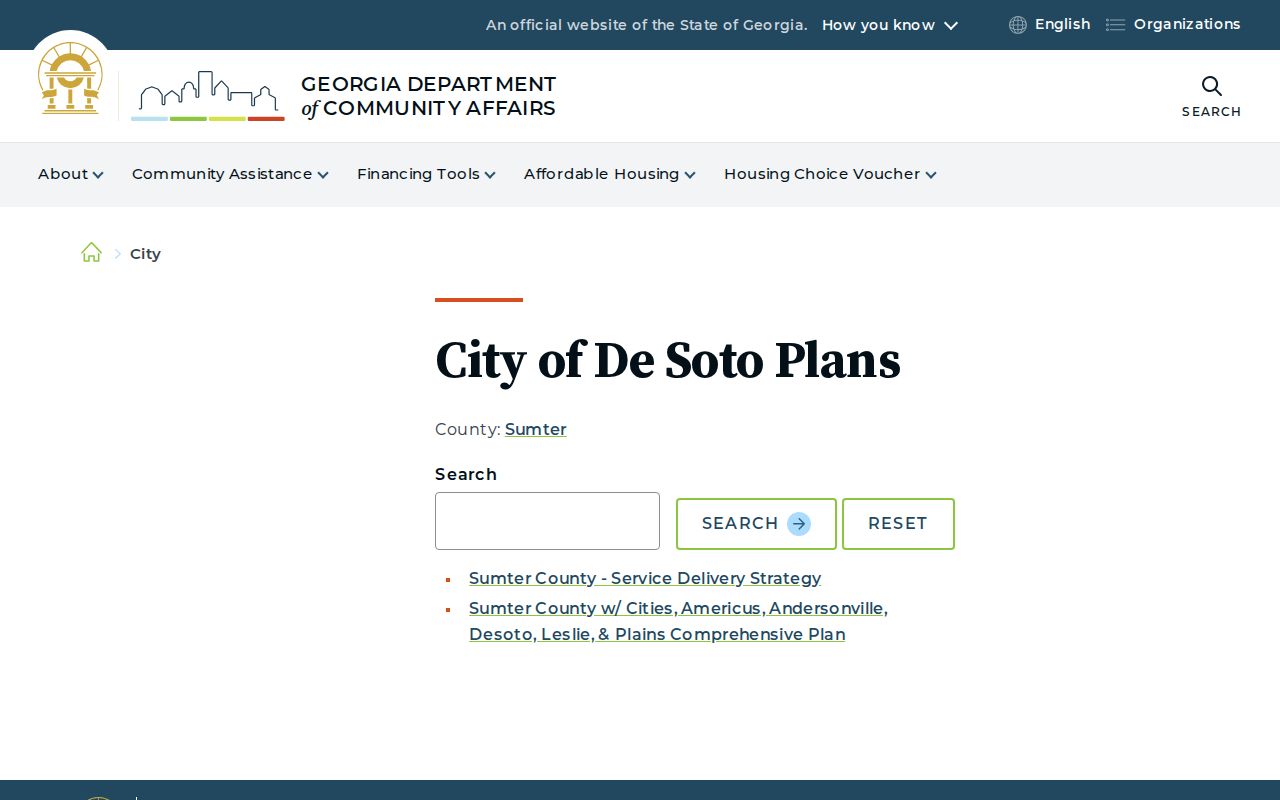Click Georgia Department of Community Affairs title
This screenshot has height=800, width=1280.
coord(428,96)
